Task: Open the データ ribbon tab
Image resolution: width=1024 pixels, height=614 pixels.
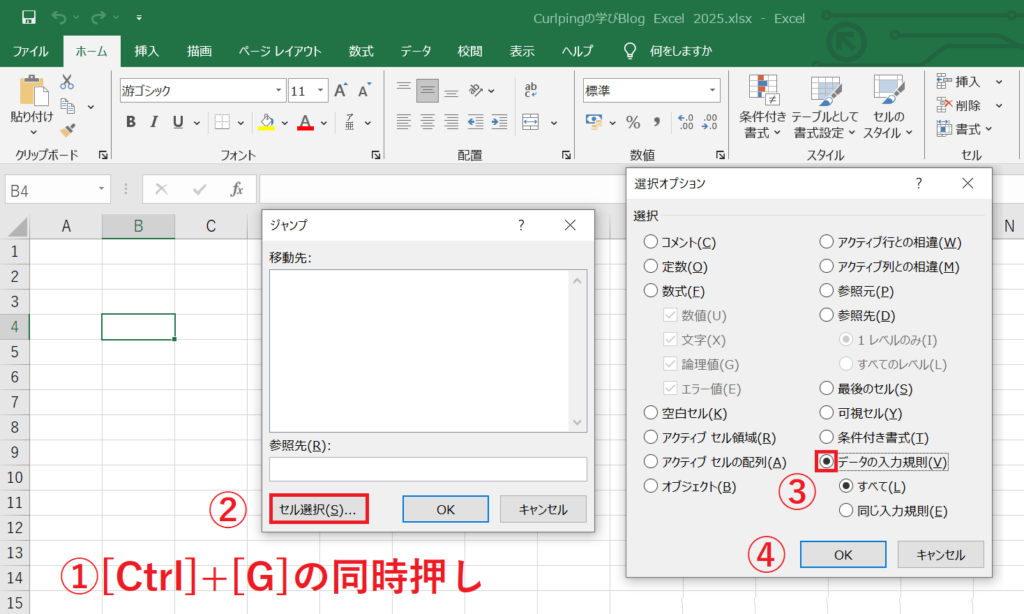Action: click(x=416, y=51)
